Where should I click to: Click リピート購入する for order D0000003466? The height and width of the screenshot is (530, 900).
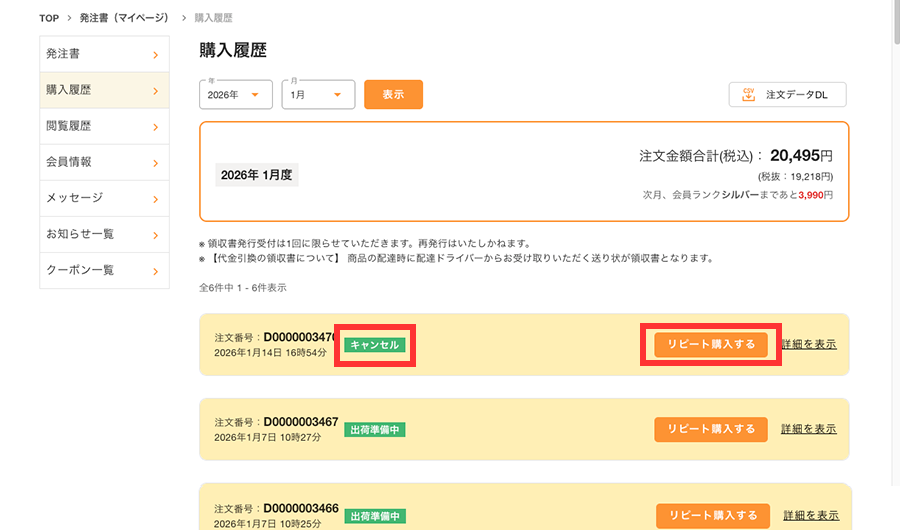point(713,515)
